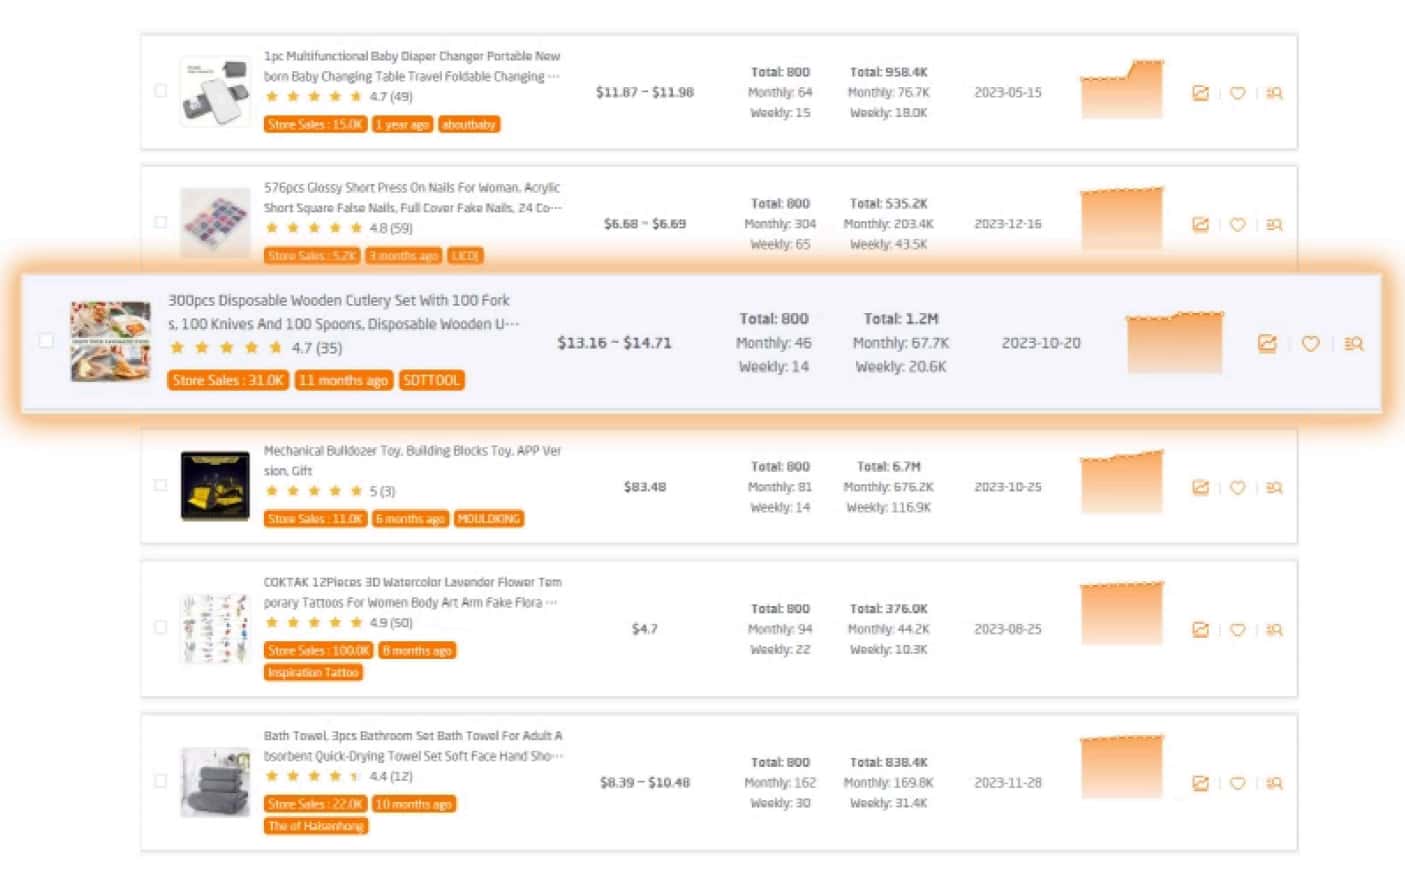Favorite the Baby Diaper Changer product

[1237, 93]
